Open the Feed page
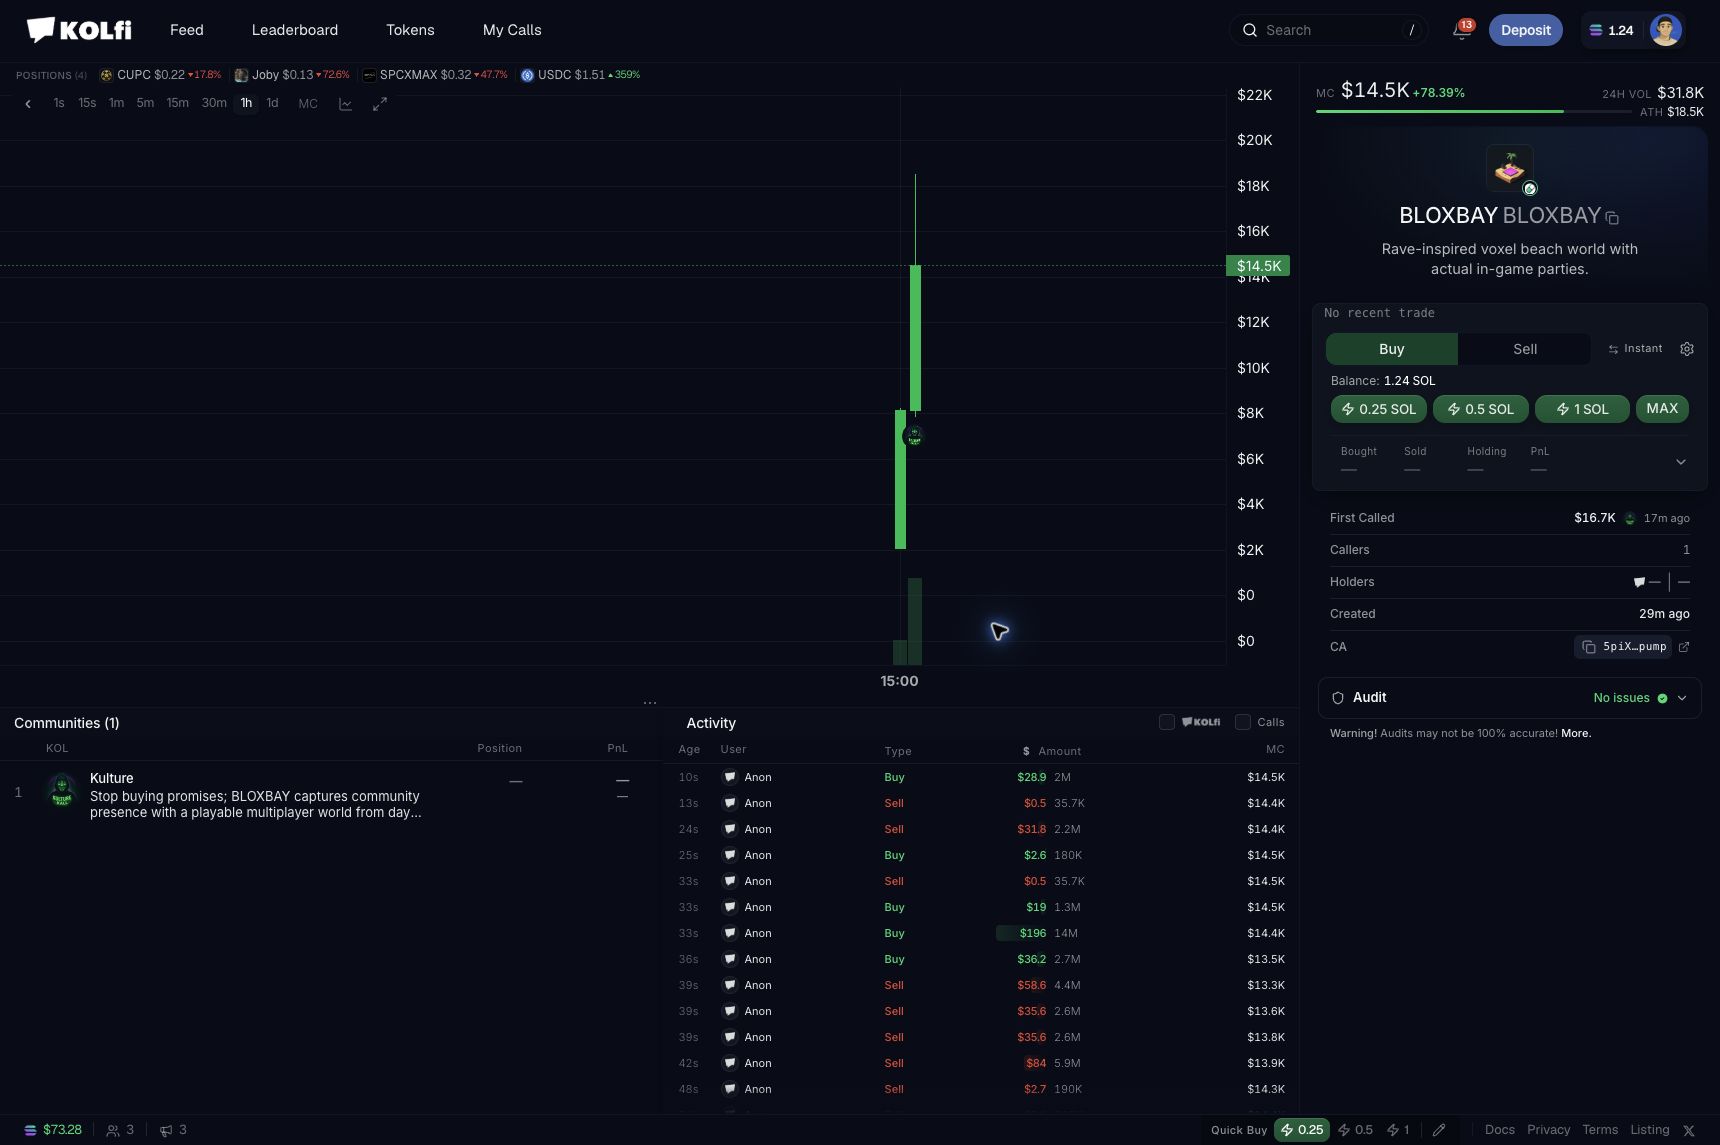The height and width of the screenshot is (1145, 1720). [187, 30]
